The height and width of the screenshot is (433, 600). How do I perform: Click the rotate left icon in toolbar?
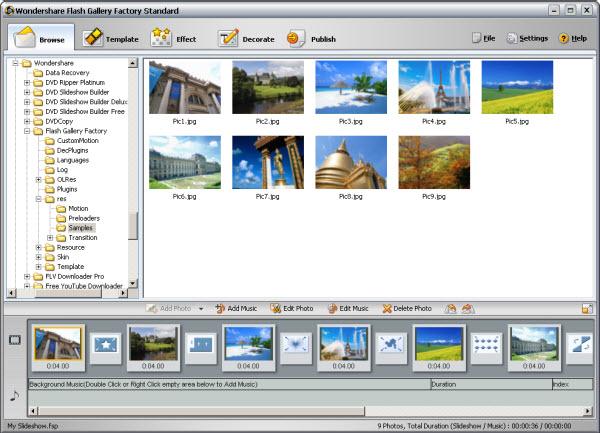[x=451, y=308]
